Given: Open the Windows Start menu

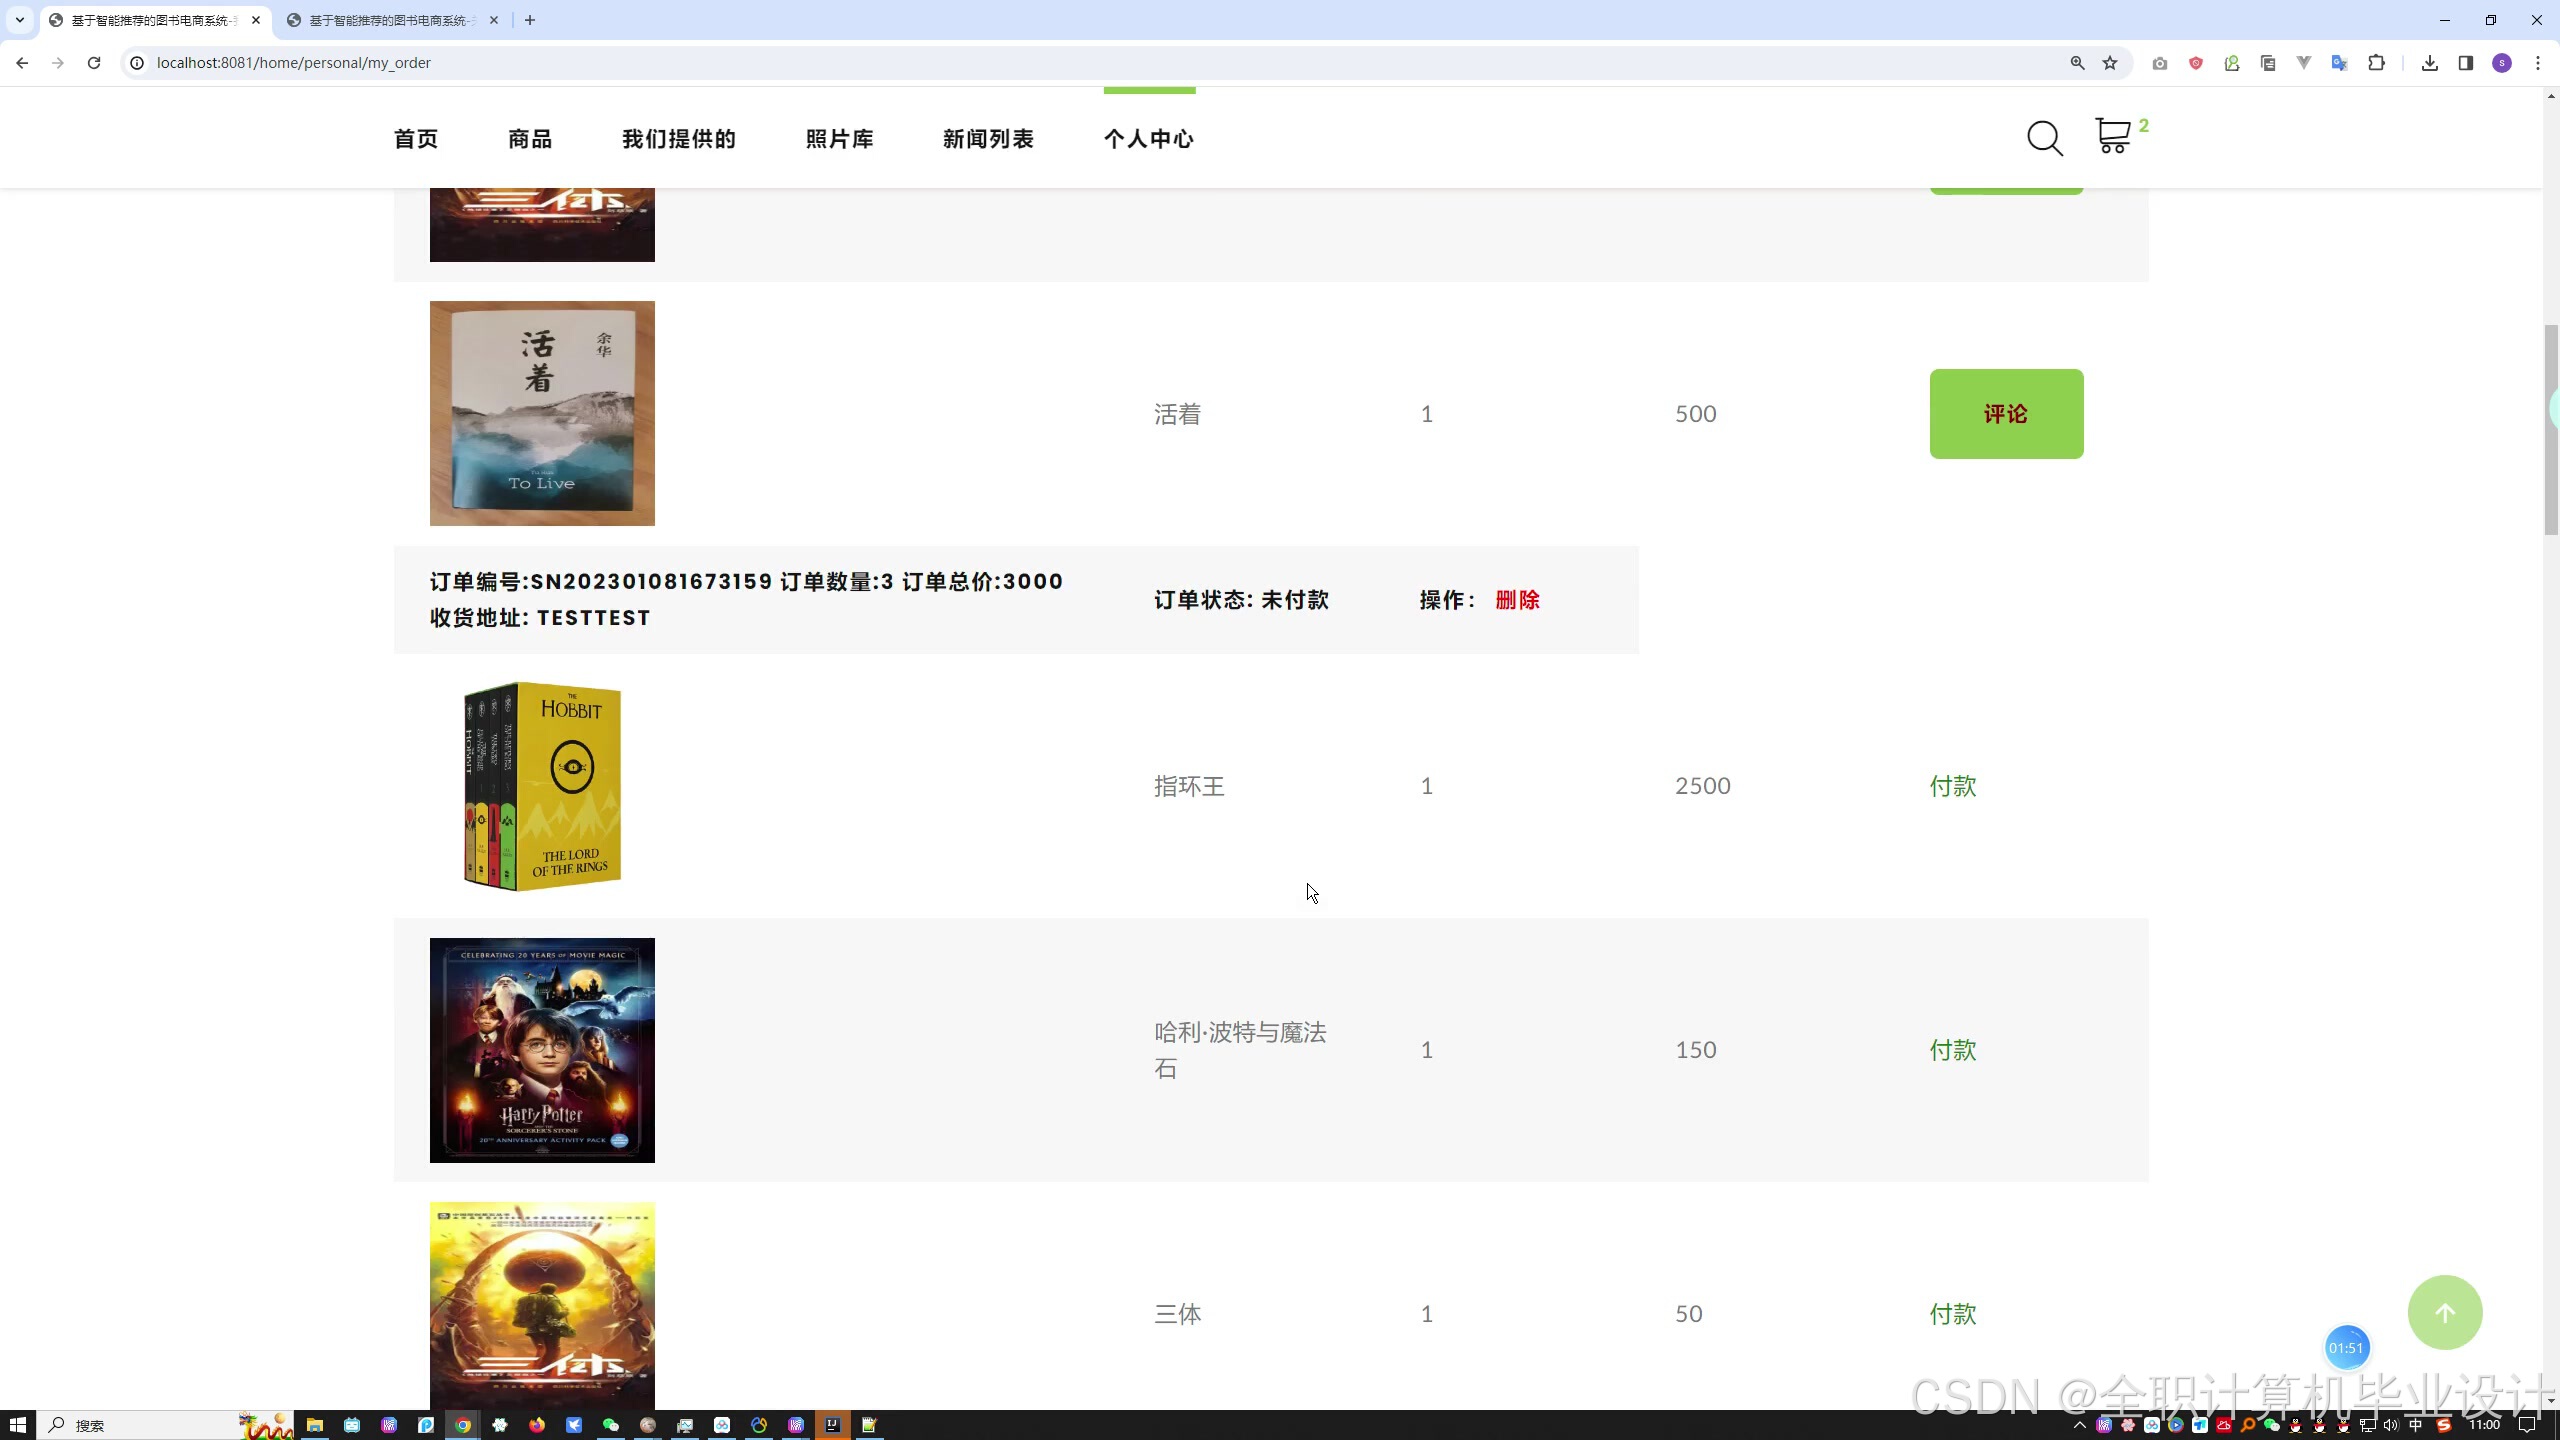Looking at the screenshot, I should [x=18, y=1425].
